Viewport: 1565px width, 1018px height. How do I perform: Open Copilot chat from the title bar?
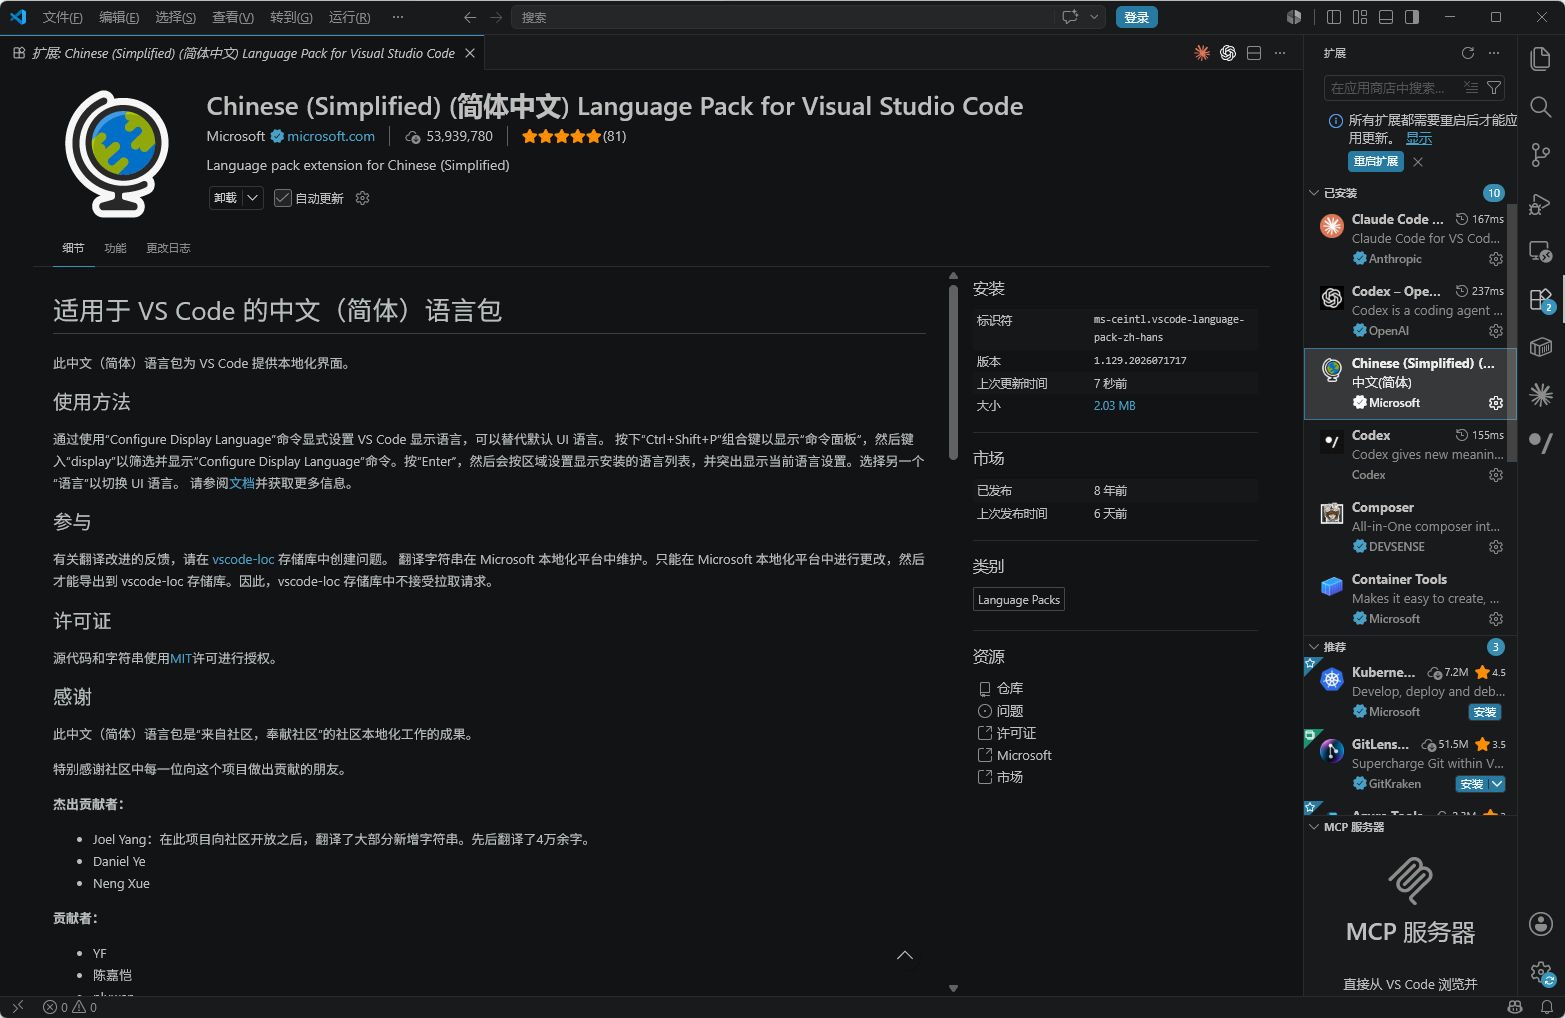pyautogui.click(x=1070, y=17)
